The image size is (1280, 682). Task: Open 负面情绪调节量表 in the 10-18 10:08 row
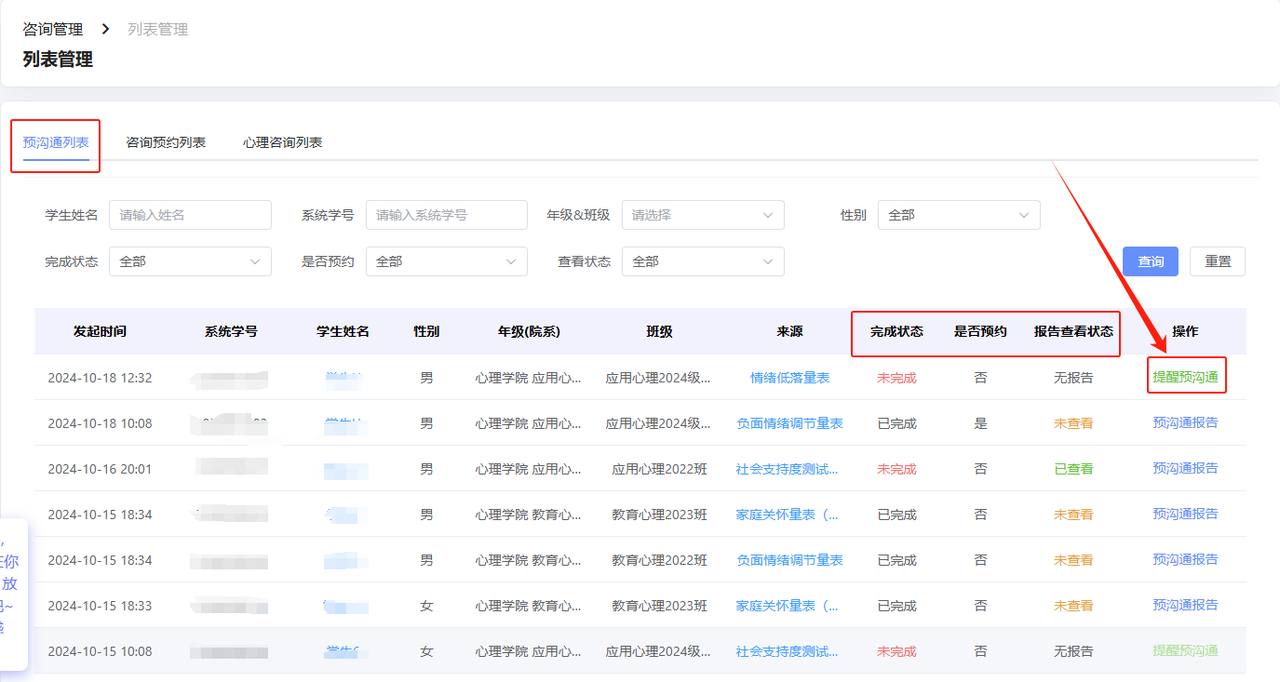pos(790,424)
